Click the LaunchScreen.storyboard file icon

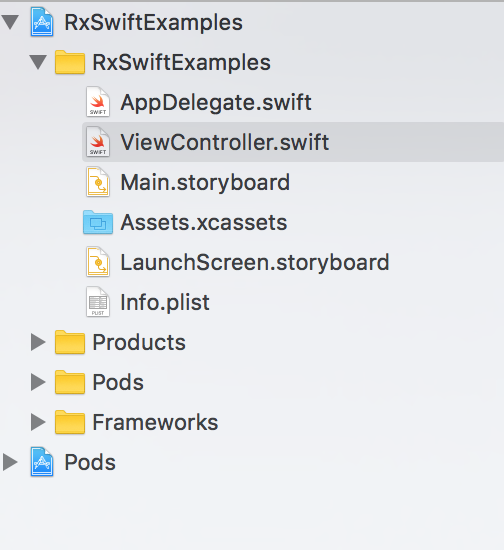tap(98, 262)
